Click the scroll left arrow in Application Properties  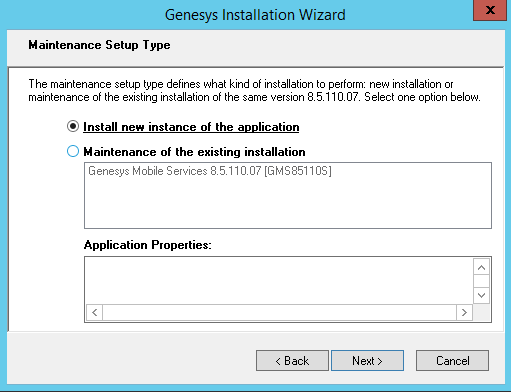tap(95, 313)
